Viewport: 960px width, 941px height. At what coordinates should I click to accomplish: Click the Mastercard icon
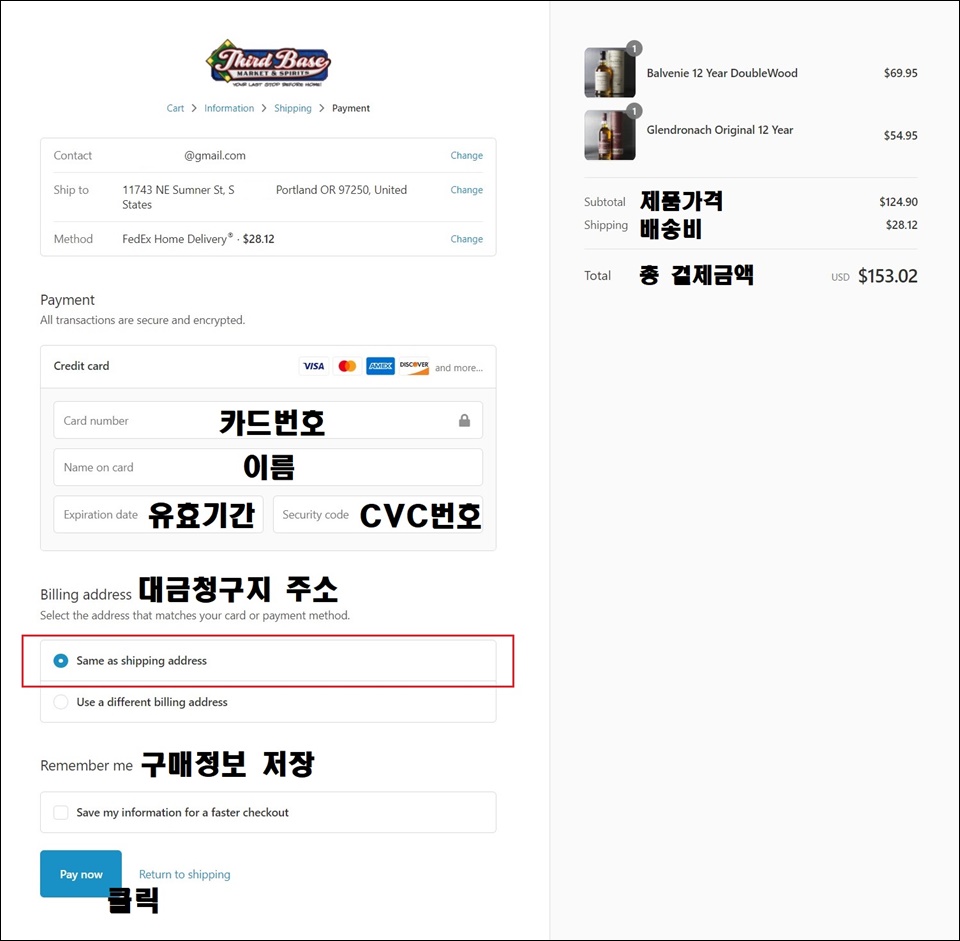(347, 366)
